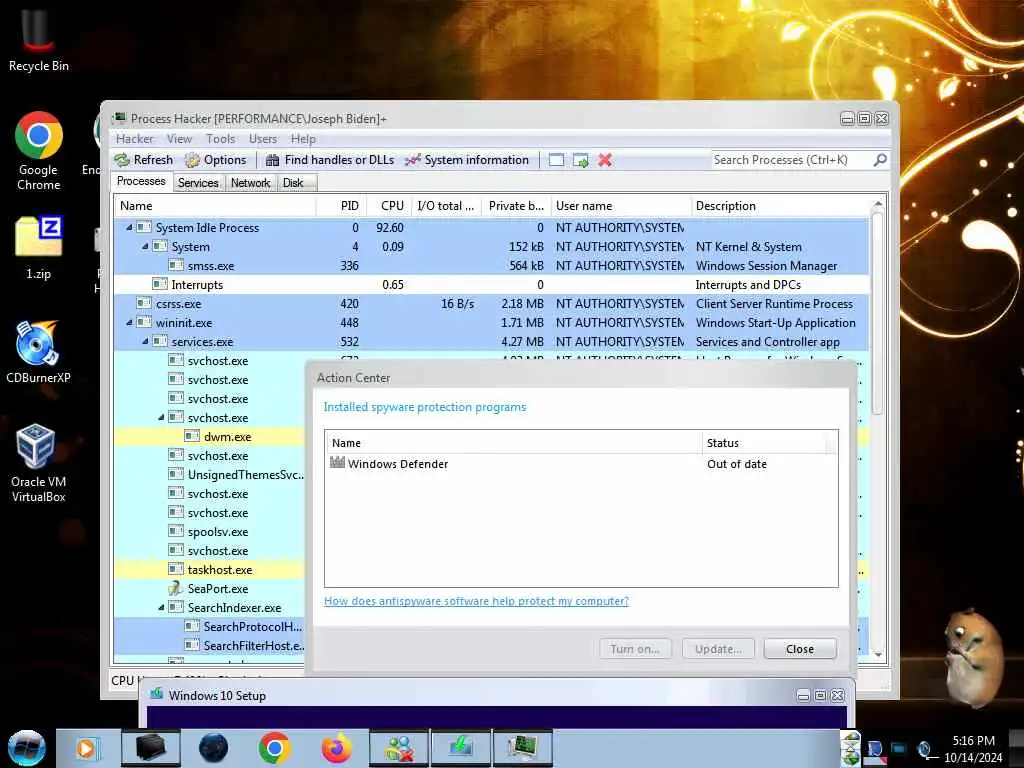Screen dimensions: 1024x768
Task: Open the Hacker menu
Action: (135, 138)
